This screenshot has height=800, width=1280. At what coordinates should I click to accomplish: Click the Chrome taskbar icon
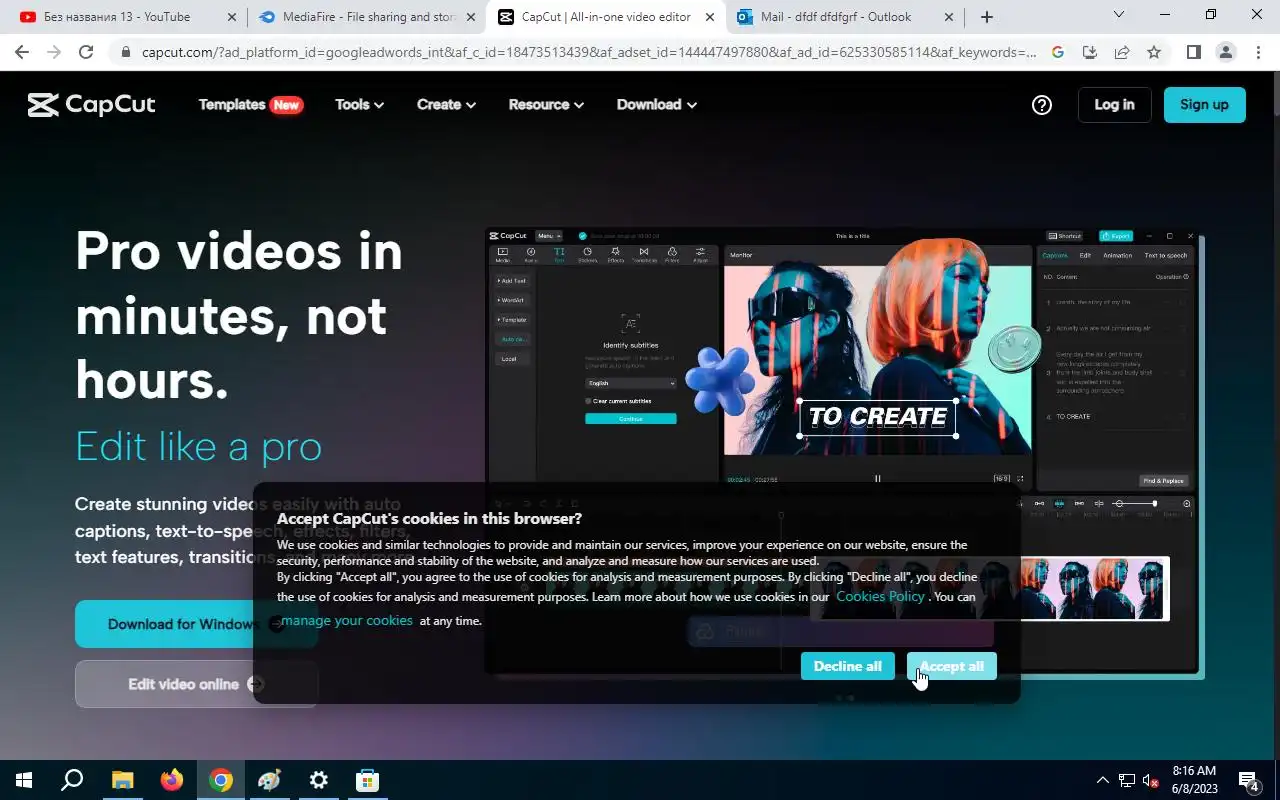pyautogui.click(x=220, y=780)
